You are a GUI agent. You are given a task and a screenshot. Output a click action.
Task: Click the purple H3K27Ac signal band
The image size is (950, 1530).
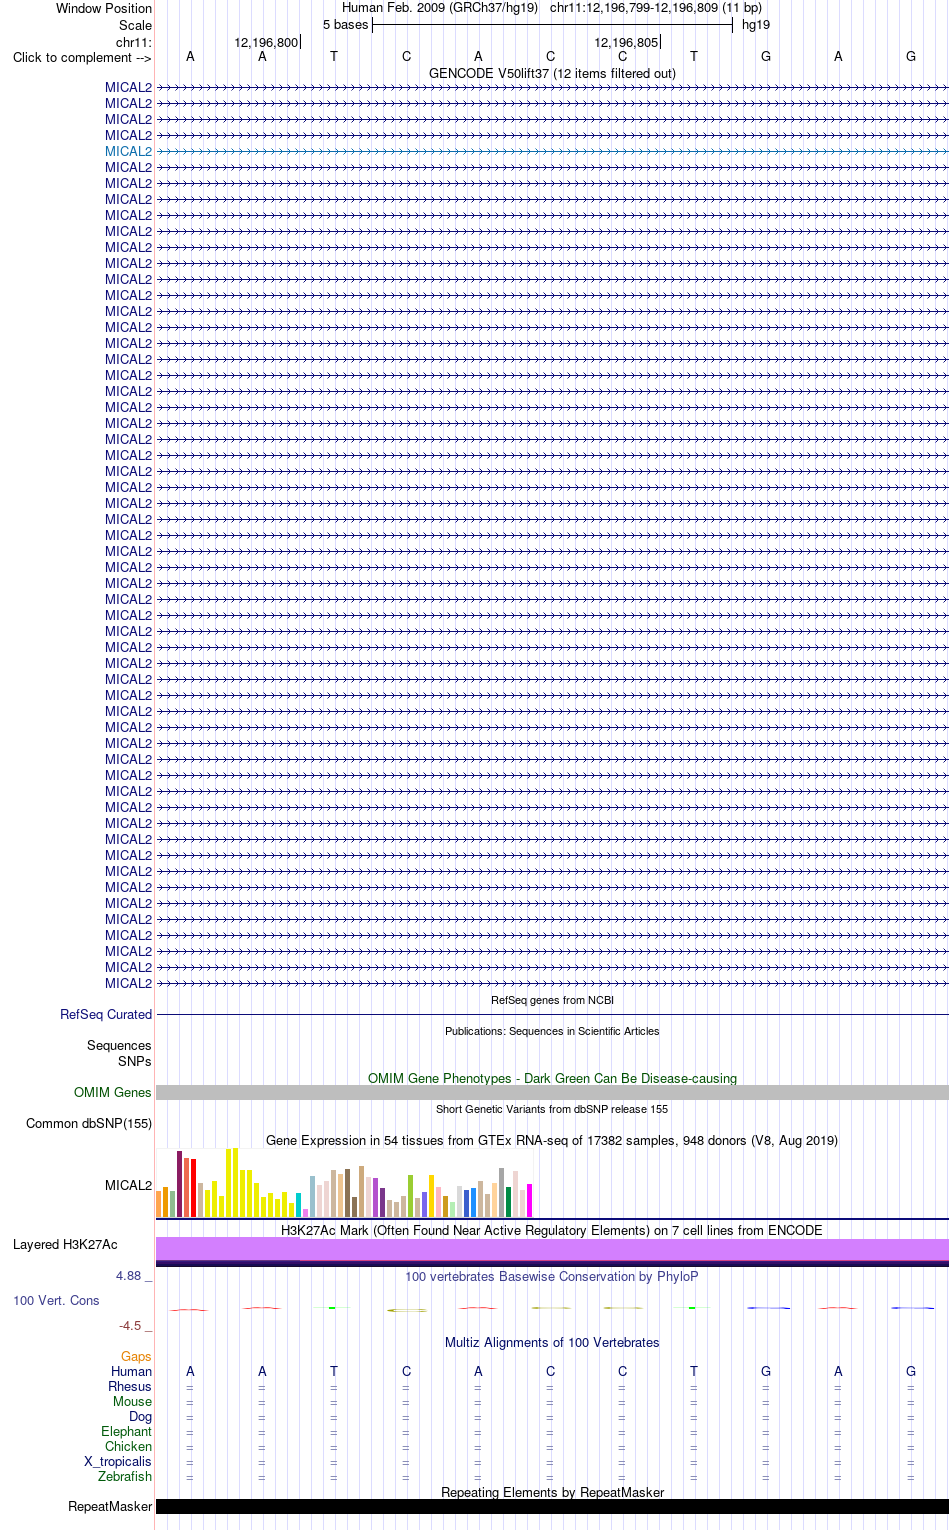[552, 1249]
